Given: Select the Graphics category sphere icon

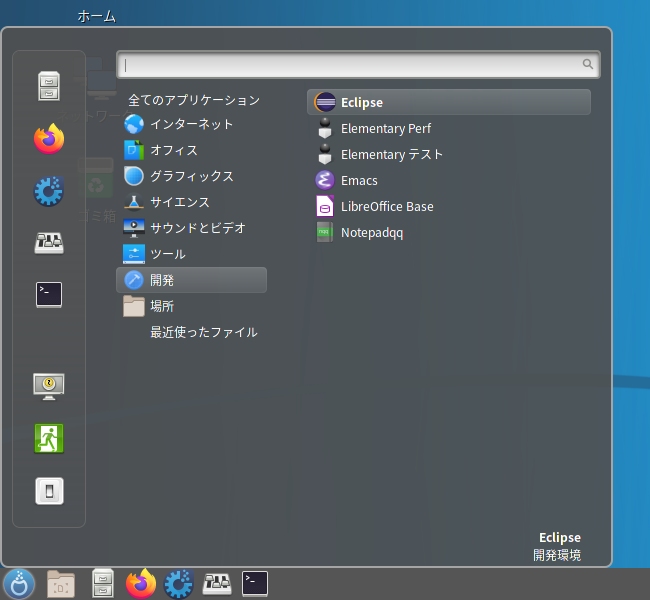Looking at the screenshot, I should click(x=134, y=176).
